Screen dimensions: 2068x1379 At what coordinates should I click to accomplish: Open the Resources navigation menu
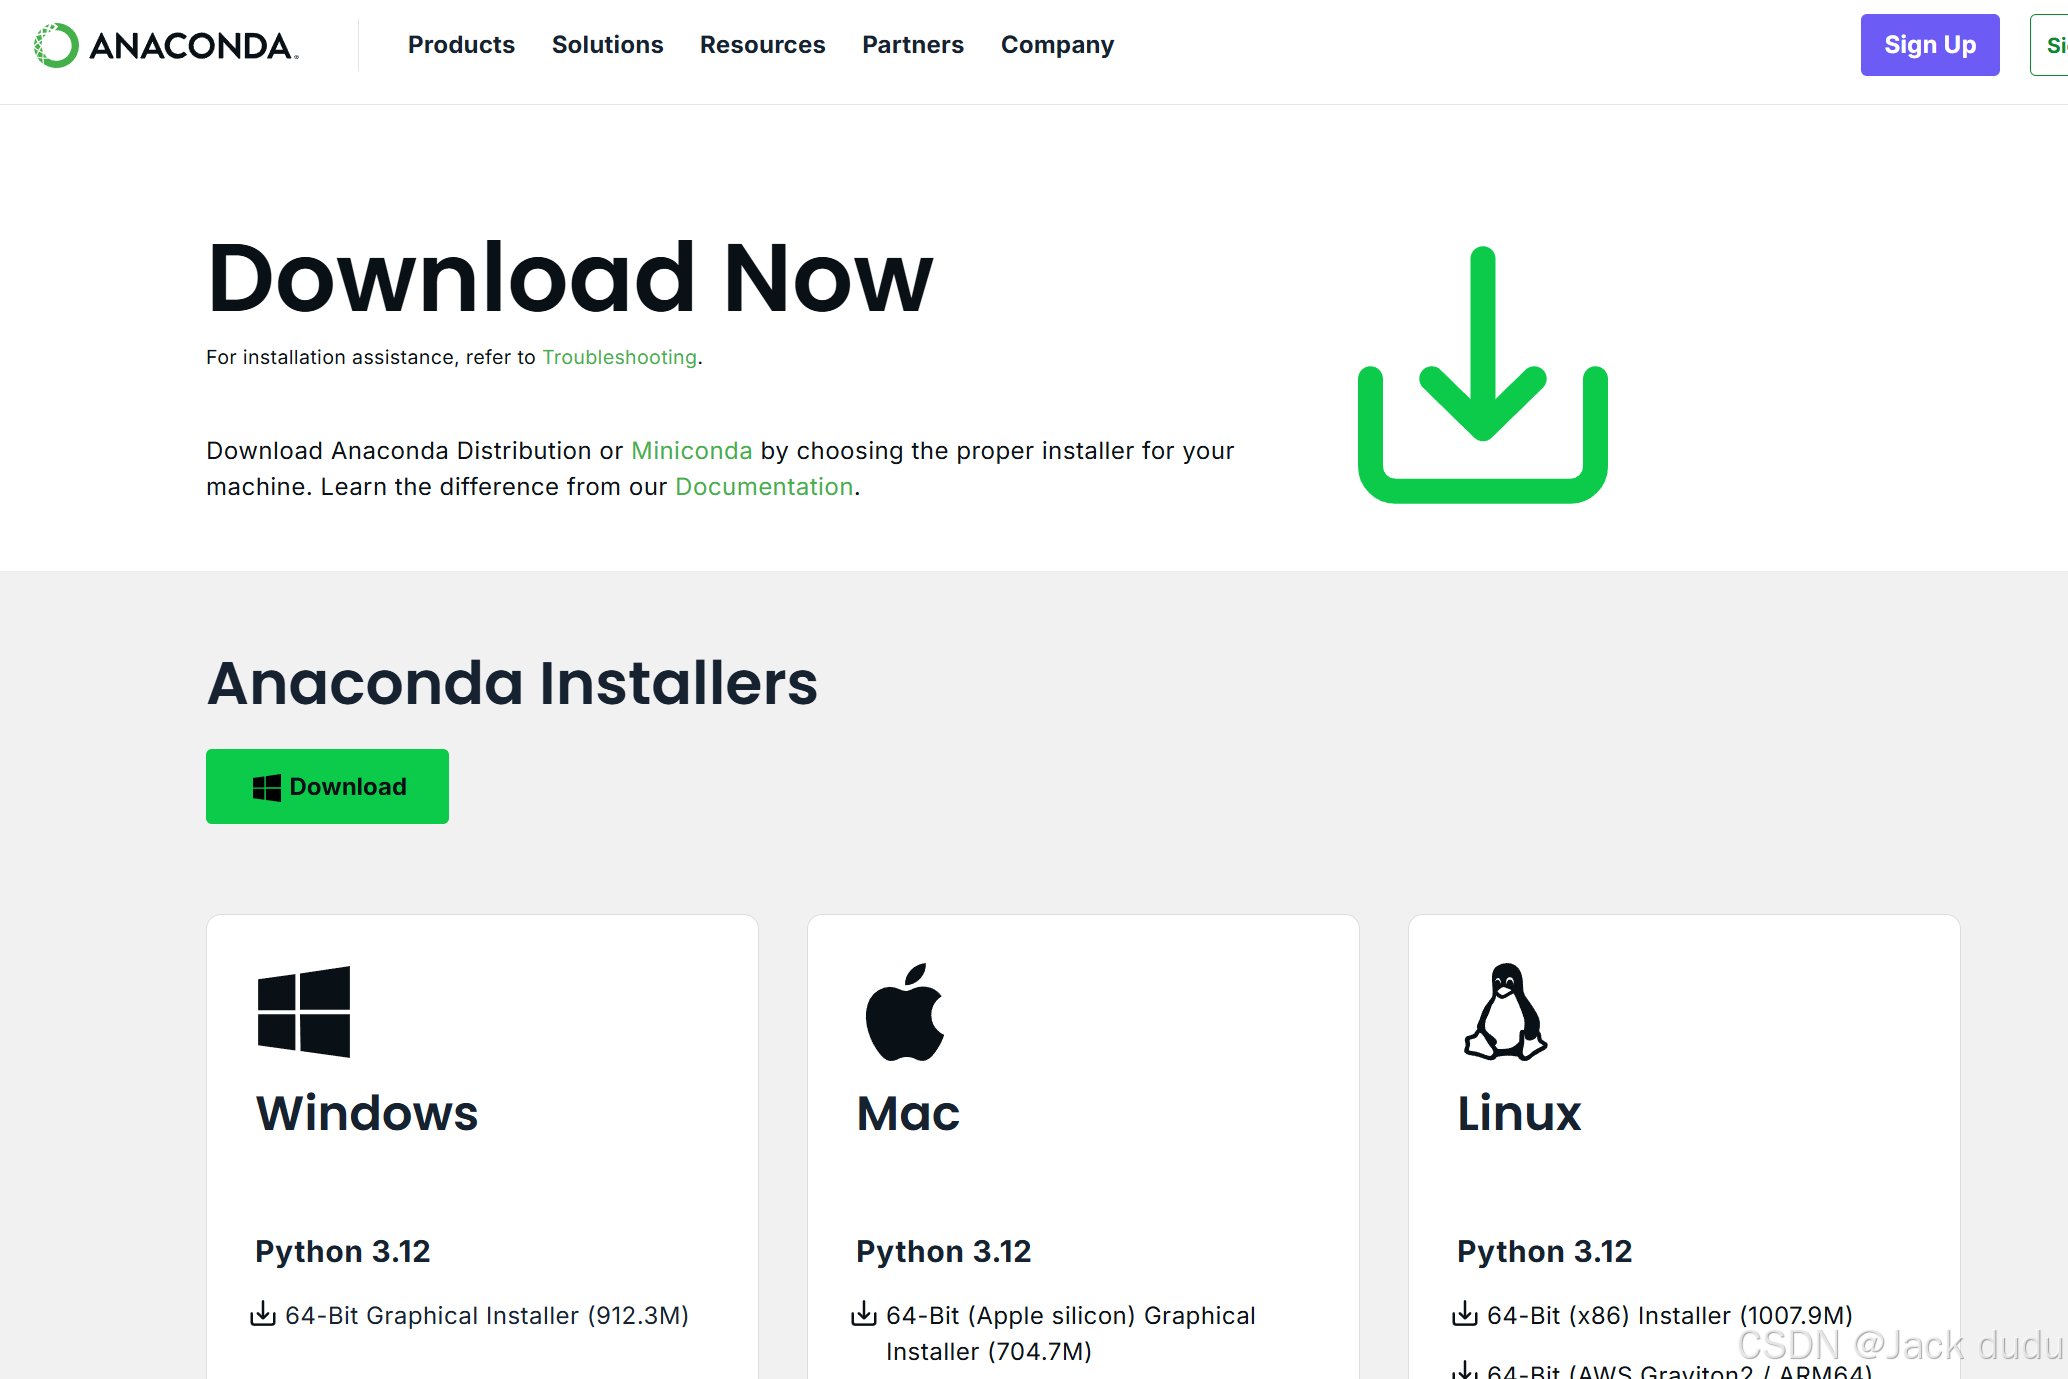pyautogui.click(x=762, y=45)
